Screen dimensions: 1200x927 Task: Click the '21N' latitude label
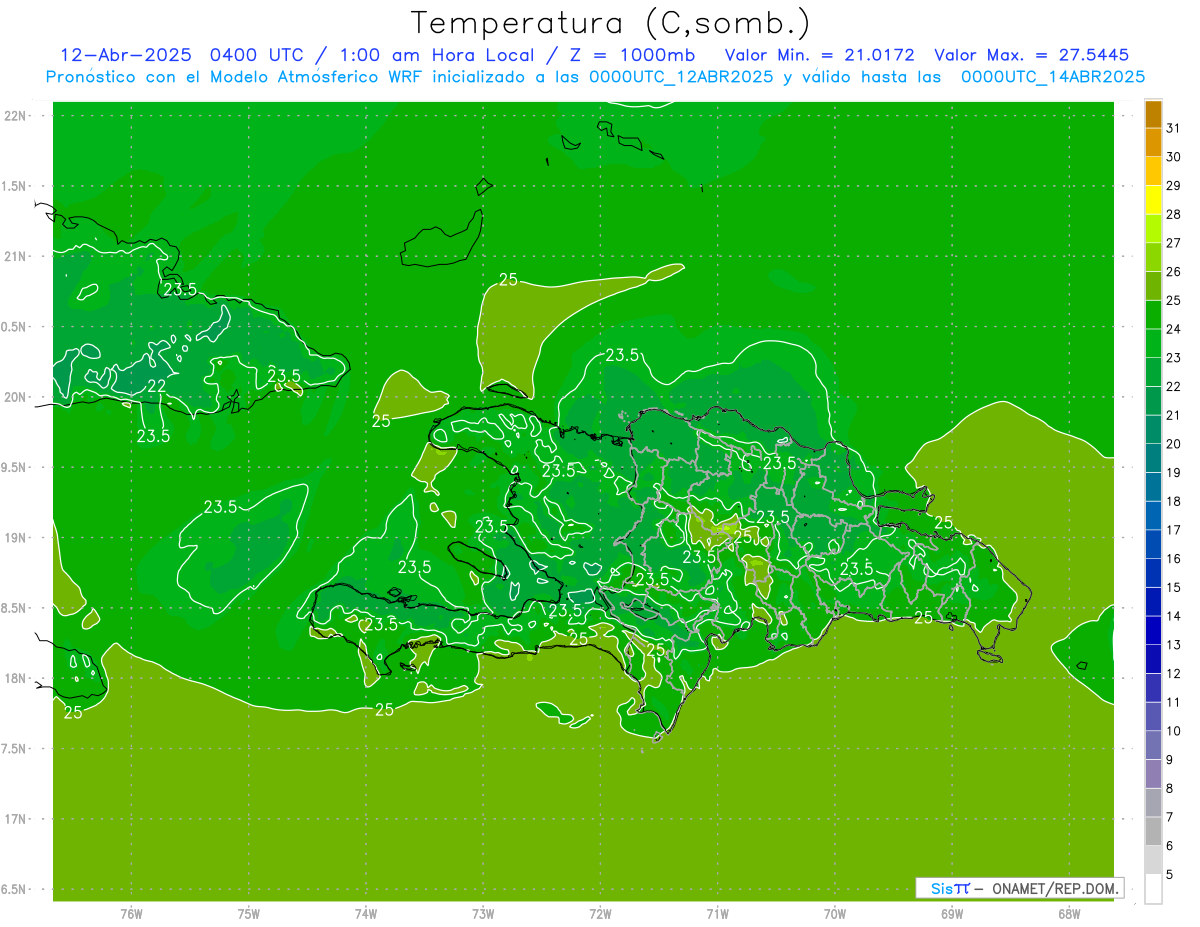pyautogui.click(x=15, y=256)
